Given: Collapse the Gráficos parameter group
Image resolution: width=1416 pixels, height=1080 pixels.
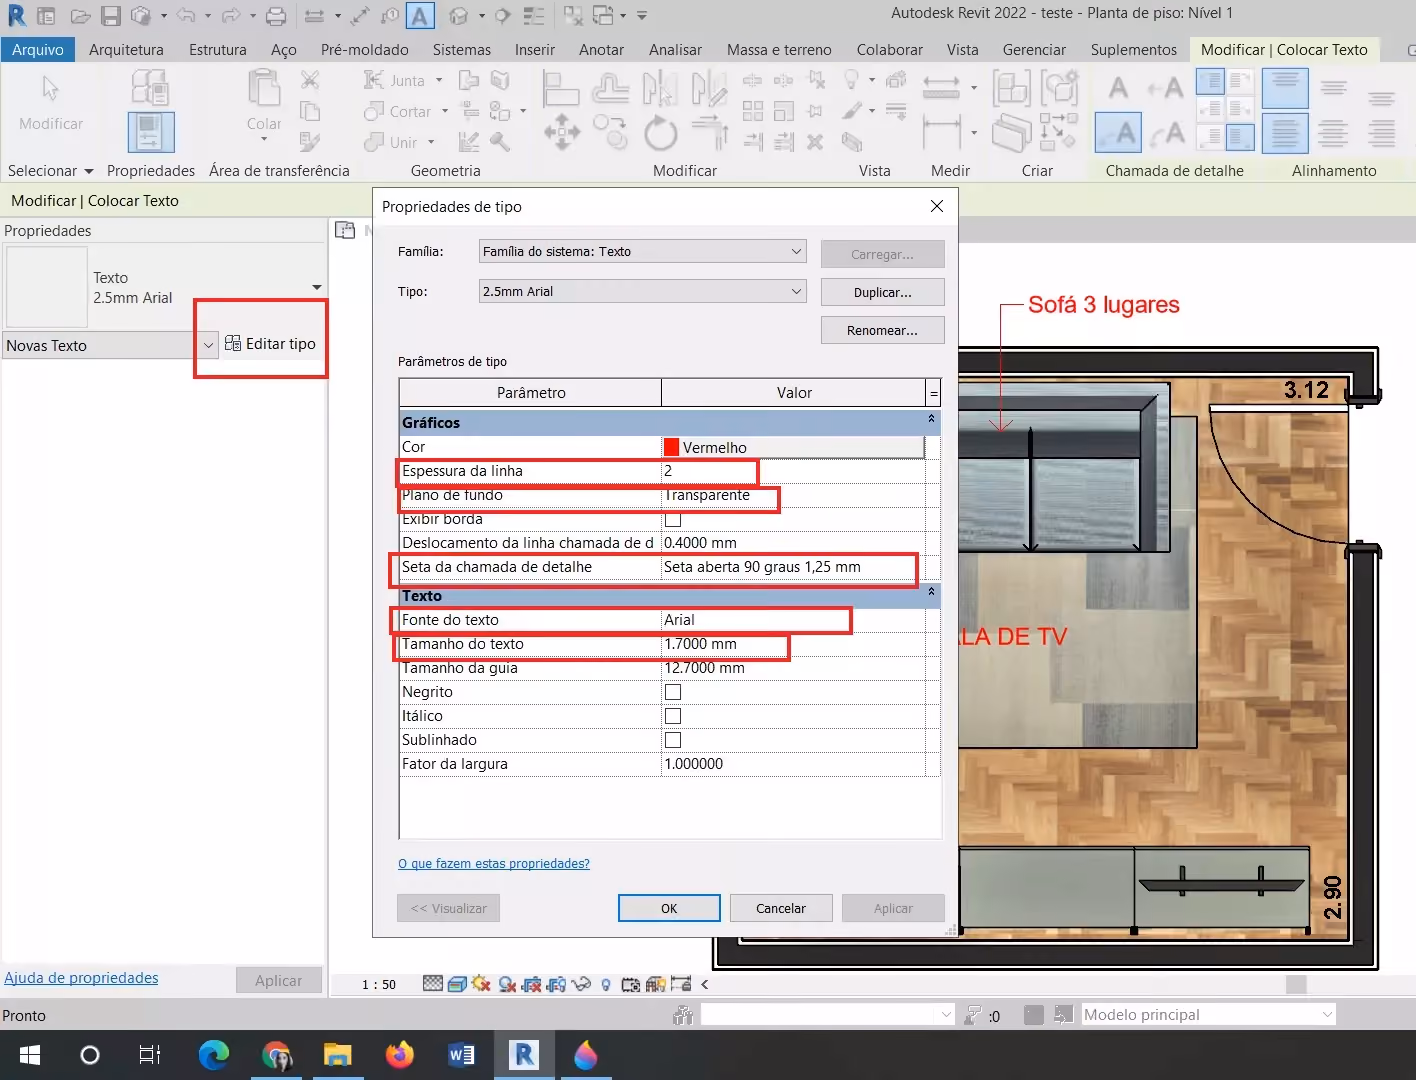Looking at the screenshot, I should (x=931, y=420).
